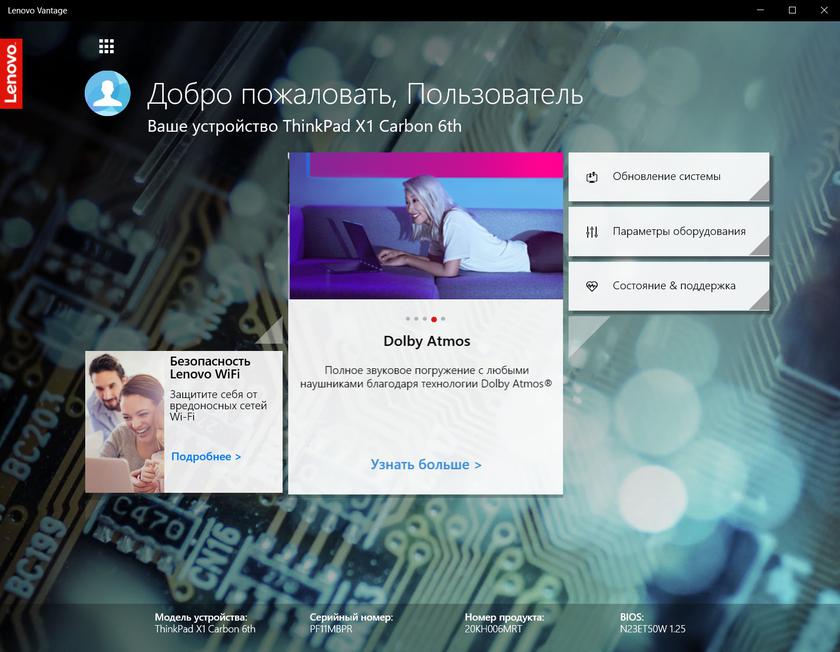Expand corner triangle on Состояние & поддержка tile
This screenshot has height=652, width=840.
point(760,301)
